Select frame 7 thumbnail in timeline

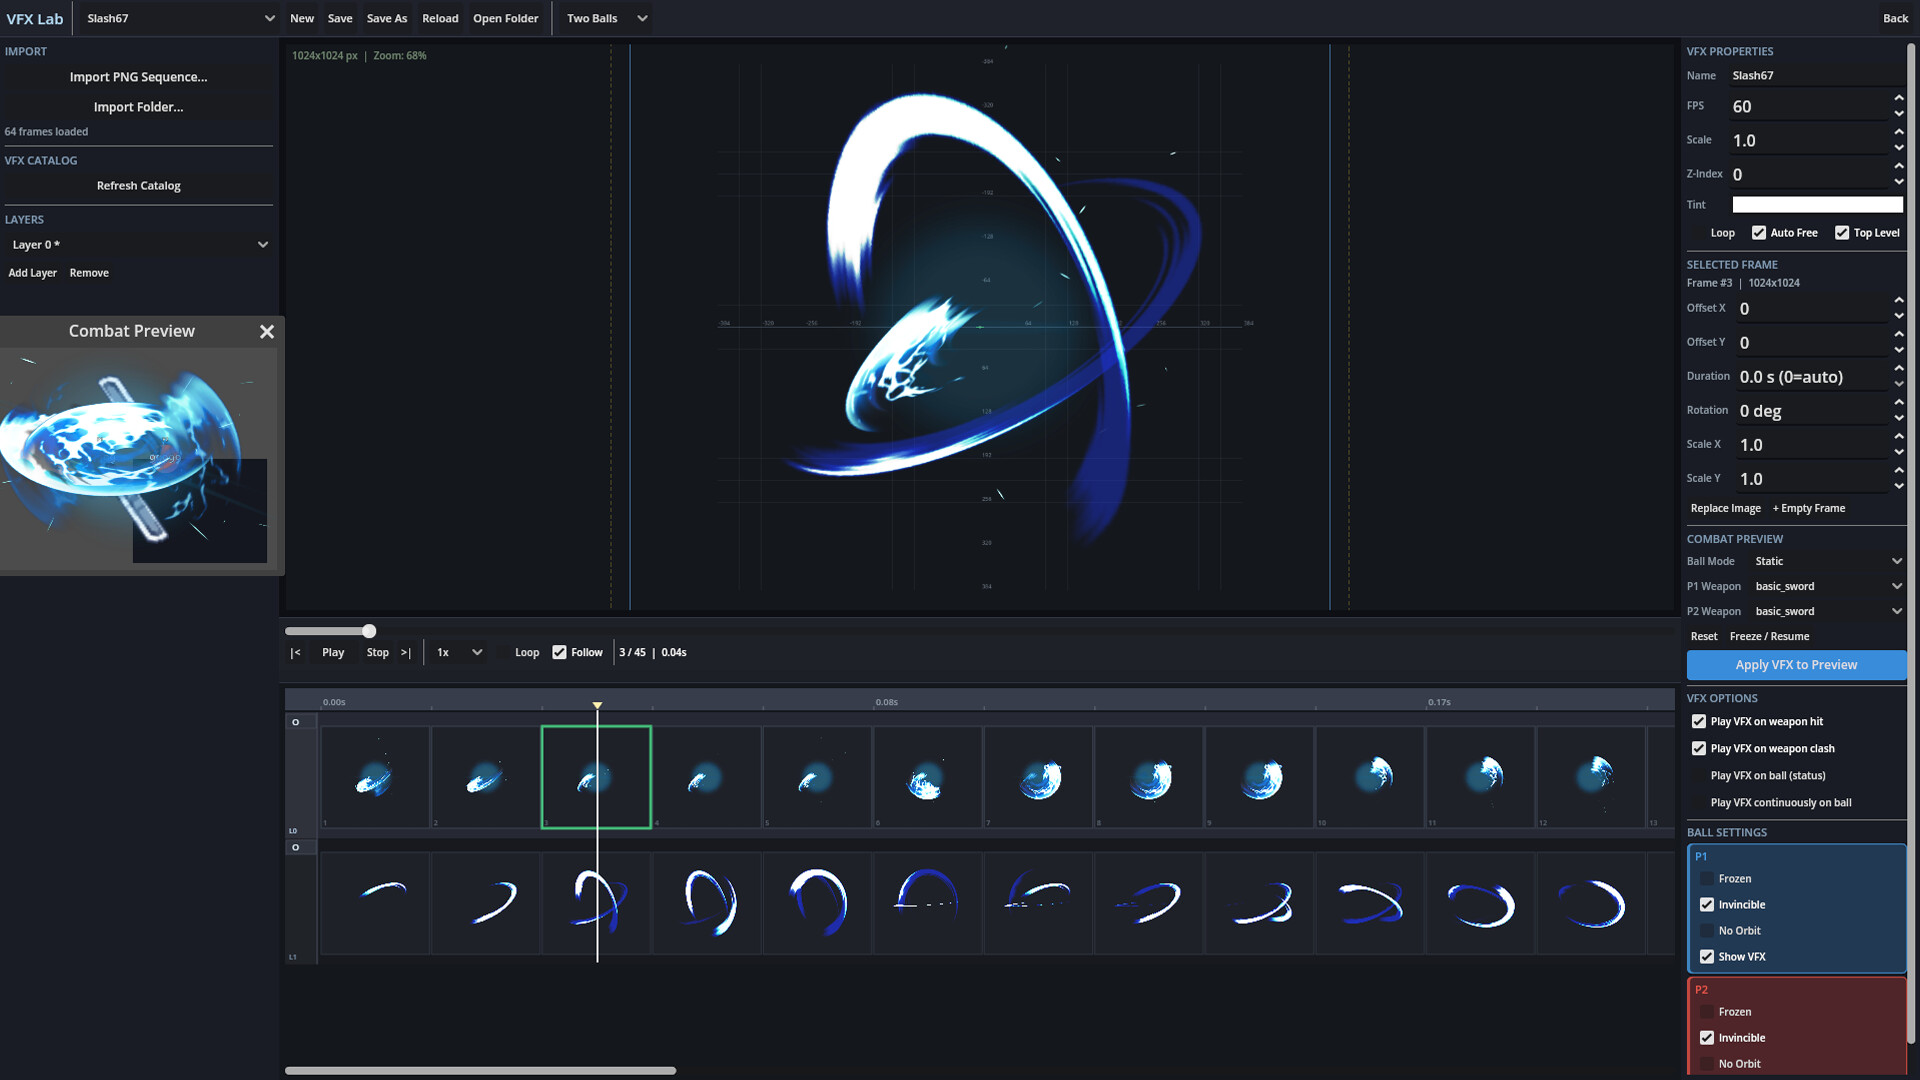tap(1038, 777)
